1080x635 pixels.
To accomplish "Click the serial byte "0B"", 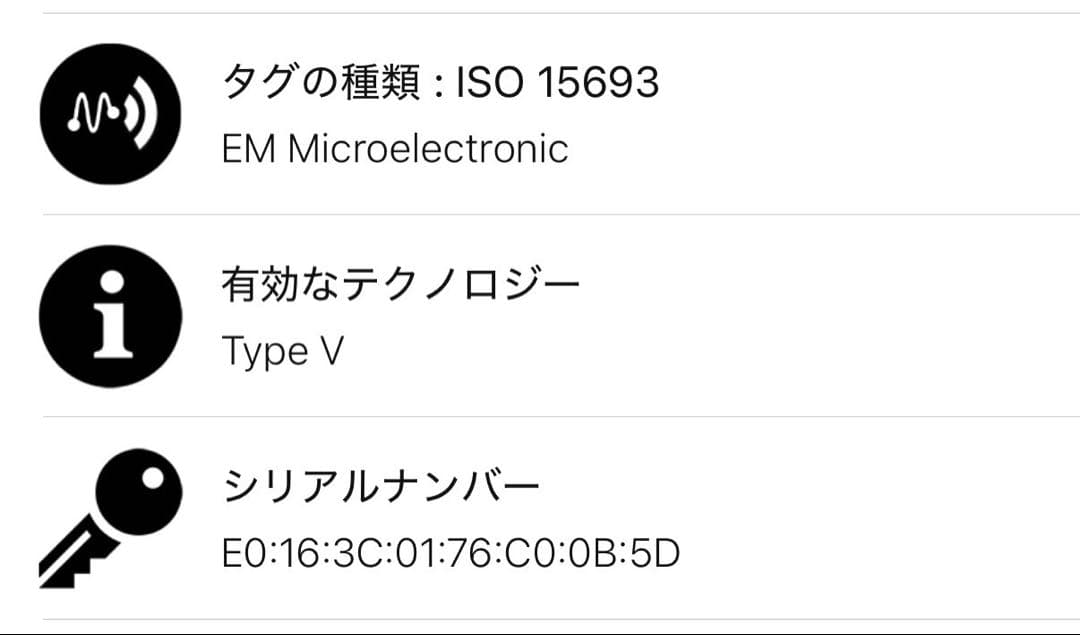I will click(594, 552).
